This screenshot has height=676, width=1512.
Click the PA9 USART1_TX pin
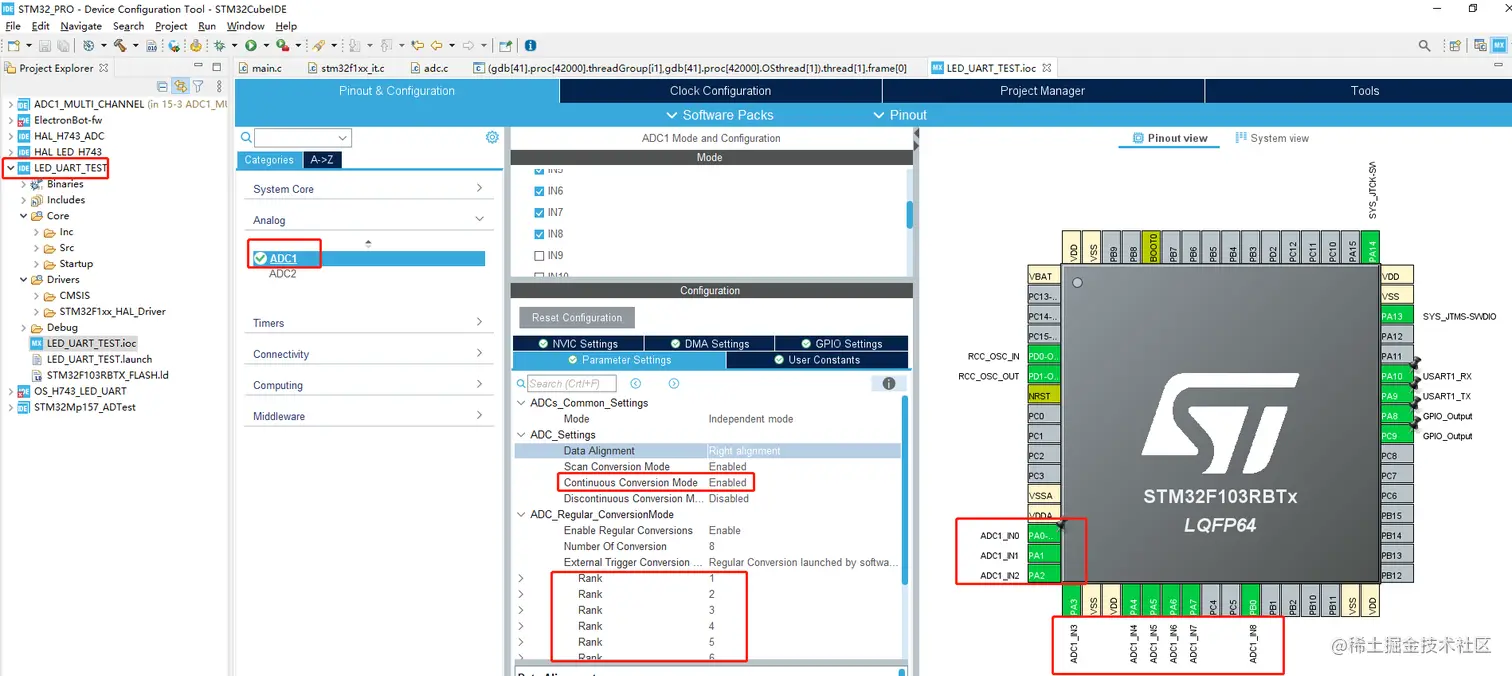[1396, 396]
